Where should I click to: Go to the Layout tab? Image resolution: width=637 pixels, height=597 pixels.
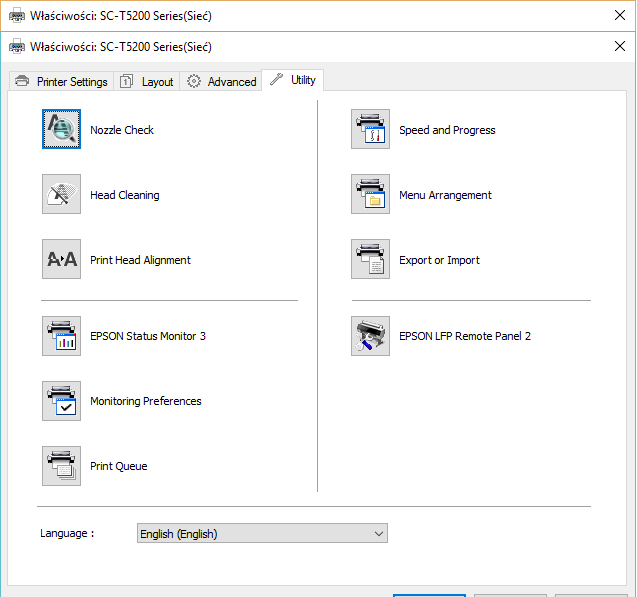147,82
